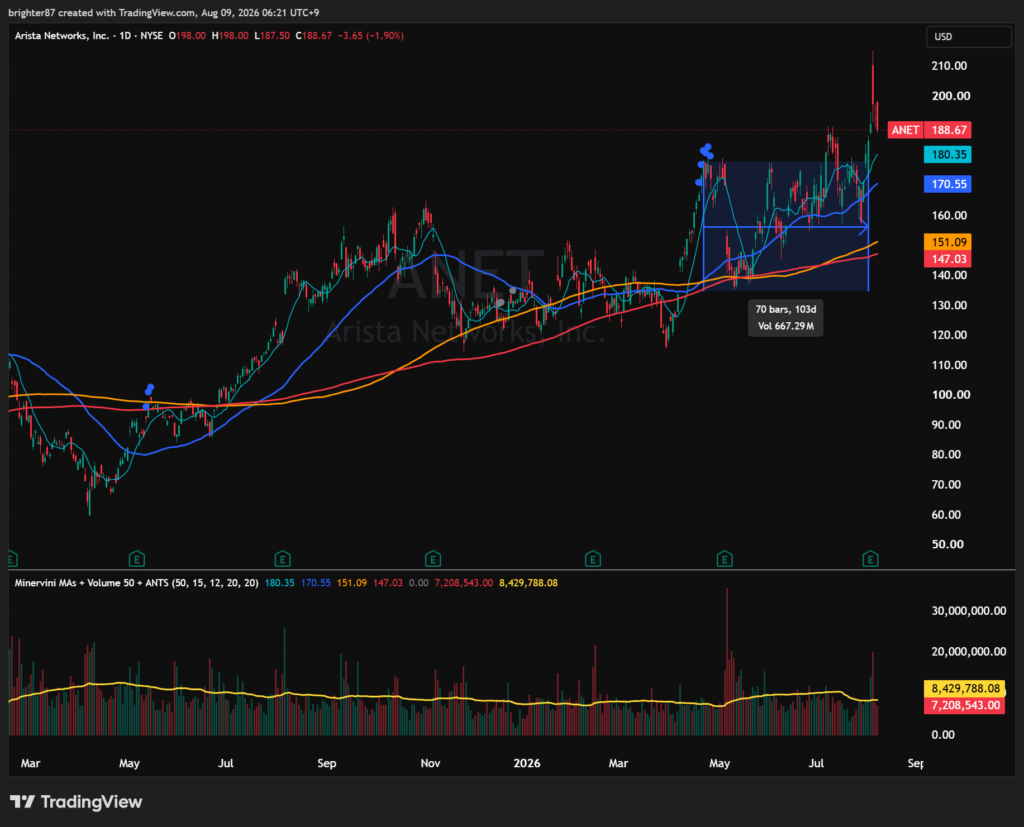Click the Arista Networks, Inc. symbol title
This screenshot has width=1024, height=827.
[x=62, y=36]
